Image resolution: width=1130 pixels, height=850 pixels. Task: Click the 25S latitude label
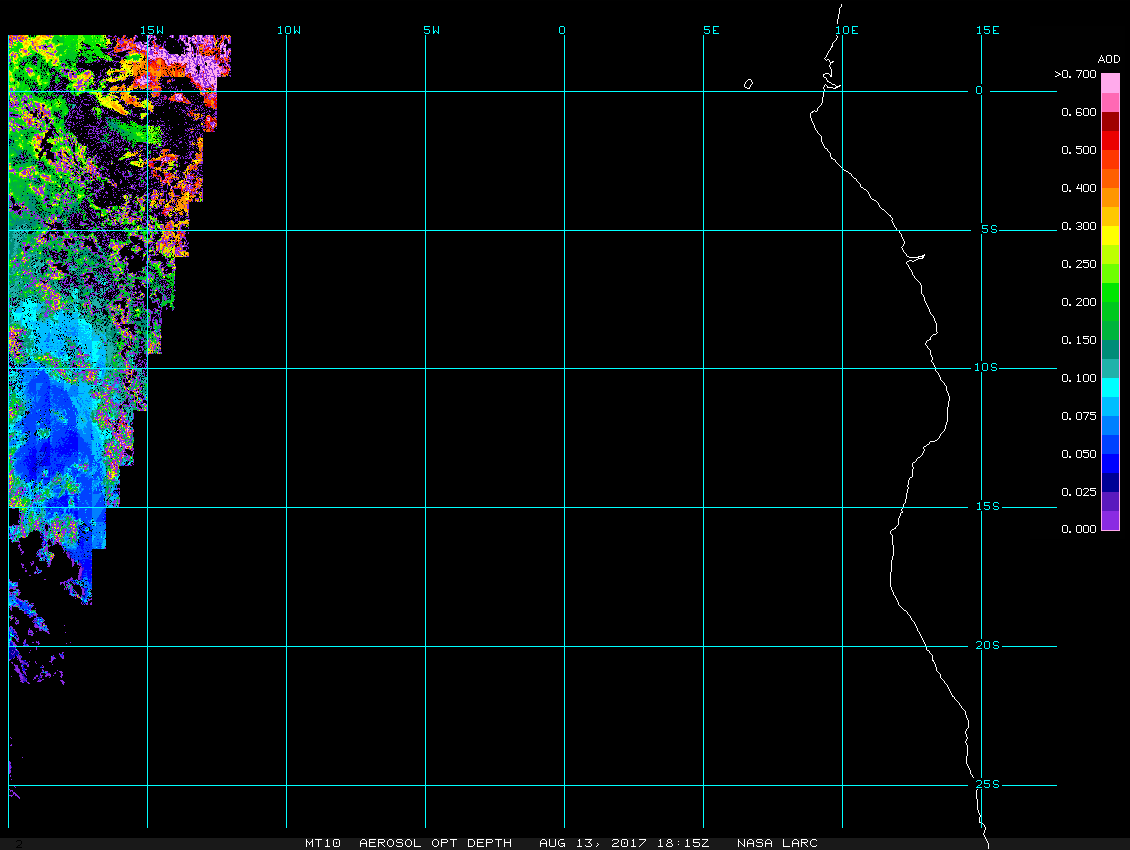pos(987,784)
